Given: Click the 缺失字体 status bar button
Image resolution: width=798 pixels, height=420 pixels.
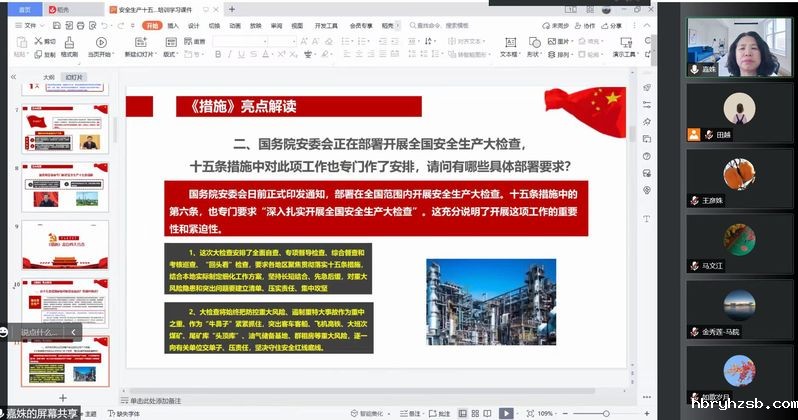Looking at the screenshot, I should [x=127, y=412].
